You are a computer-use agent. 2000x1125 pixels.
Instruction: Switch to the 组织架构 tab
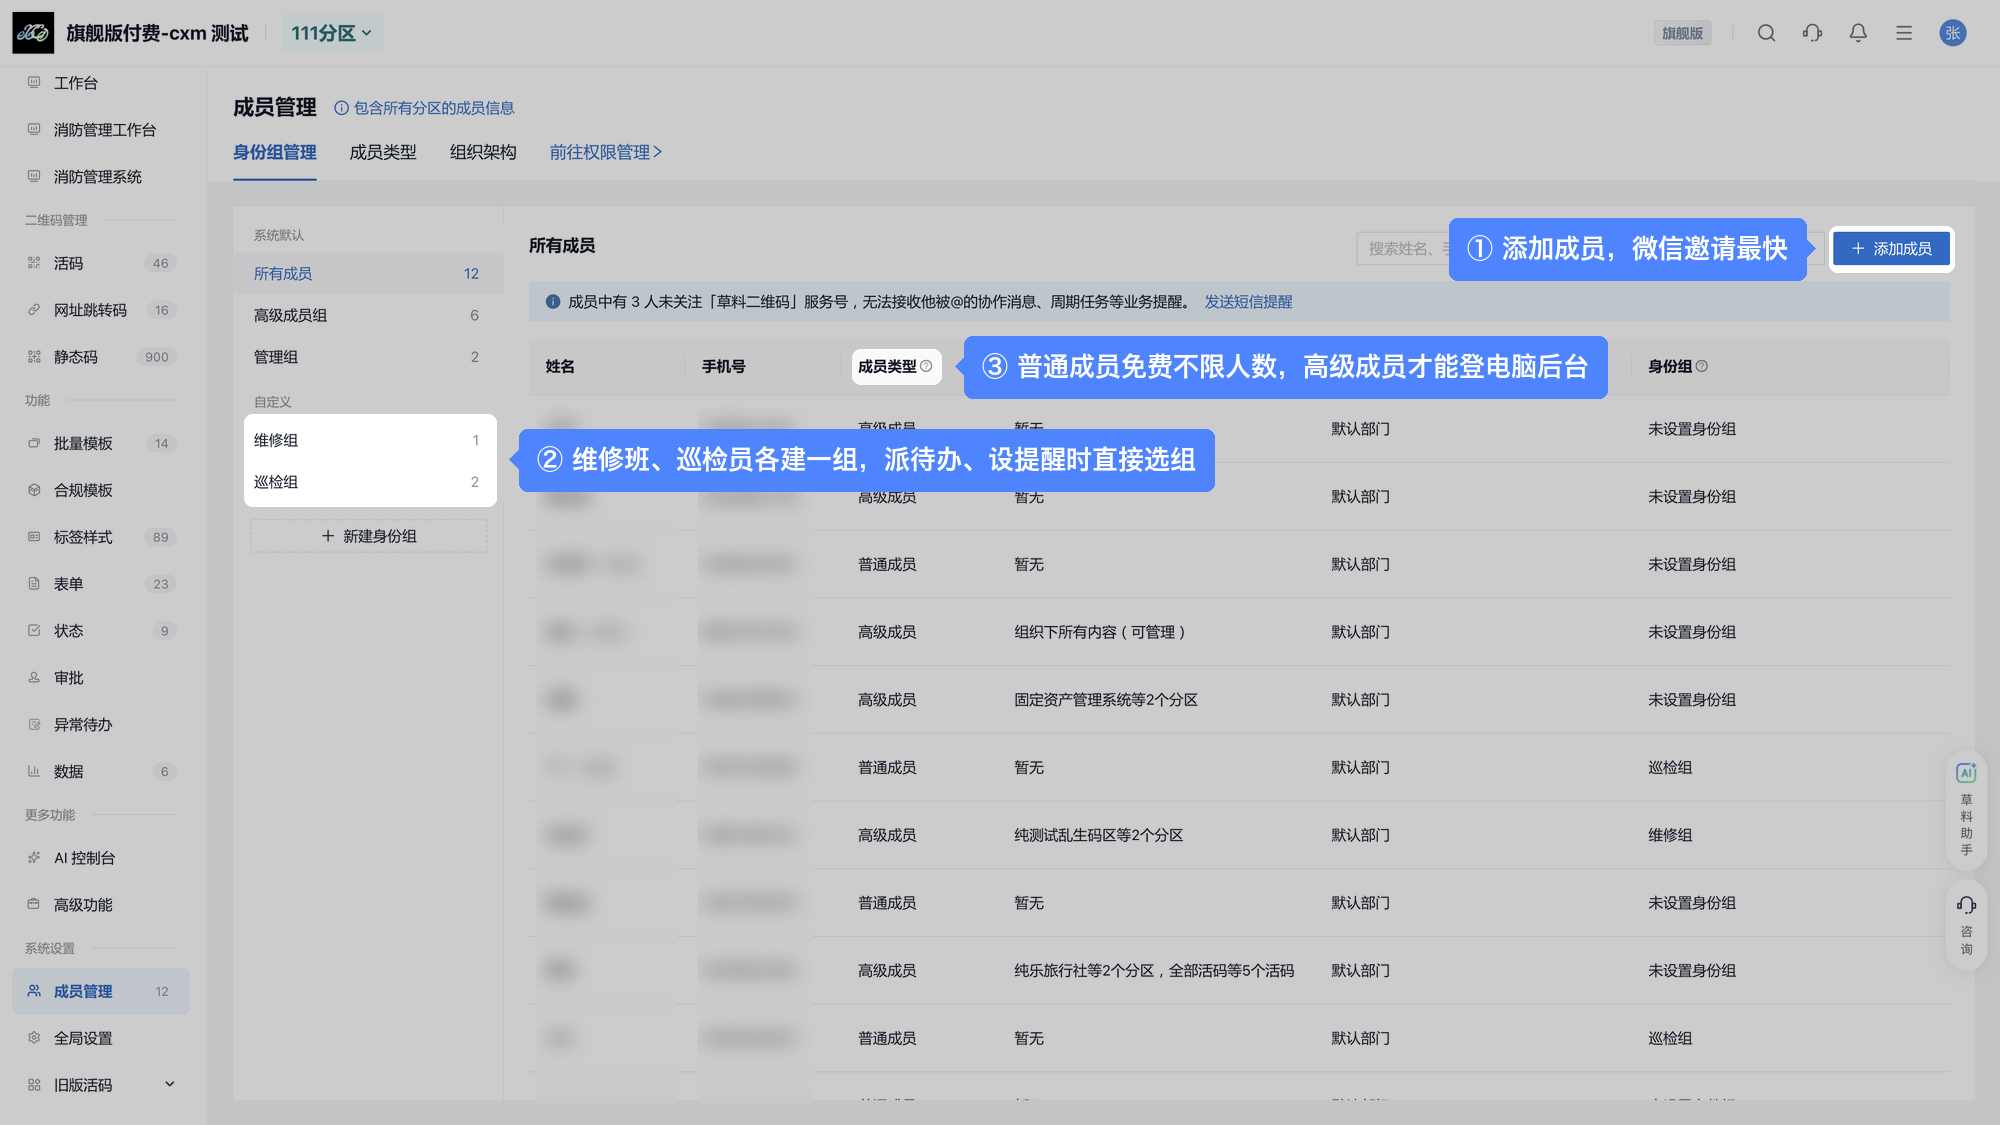(x=483, y=152)
